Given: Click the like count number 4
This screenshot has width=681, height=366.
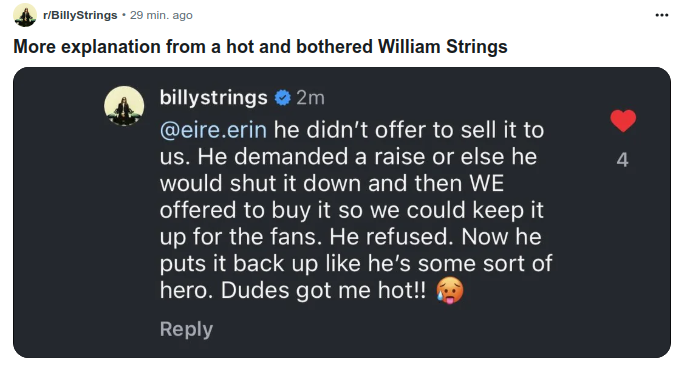Looking at the screenshot, I should tap(622, 160).
